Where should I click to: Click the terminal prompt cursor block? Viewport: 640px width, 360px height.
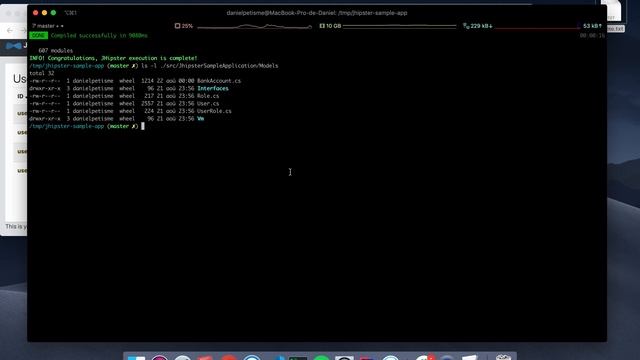(x=143, y=127)
